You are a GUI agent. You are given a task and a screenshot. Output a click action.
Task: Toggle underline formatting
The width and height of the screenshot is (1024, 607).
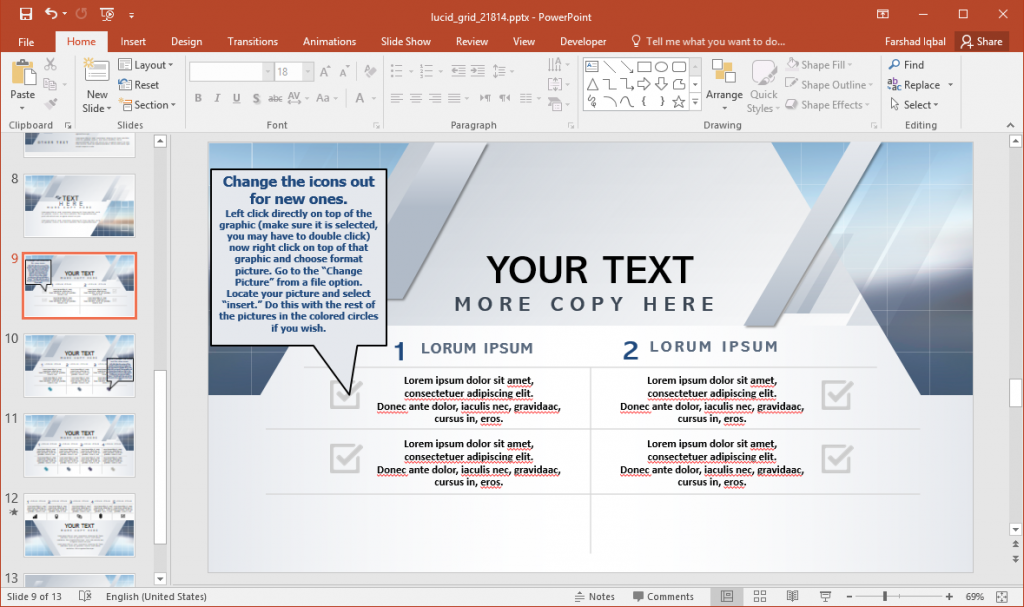[236, 98]
